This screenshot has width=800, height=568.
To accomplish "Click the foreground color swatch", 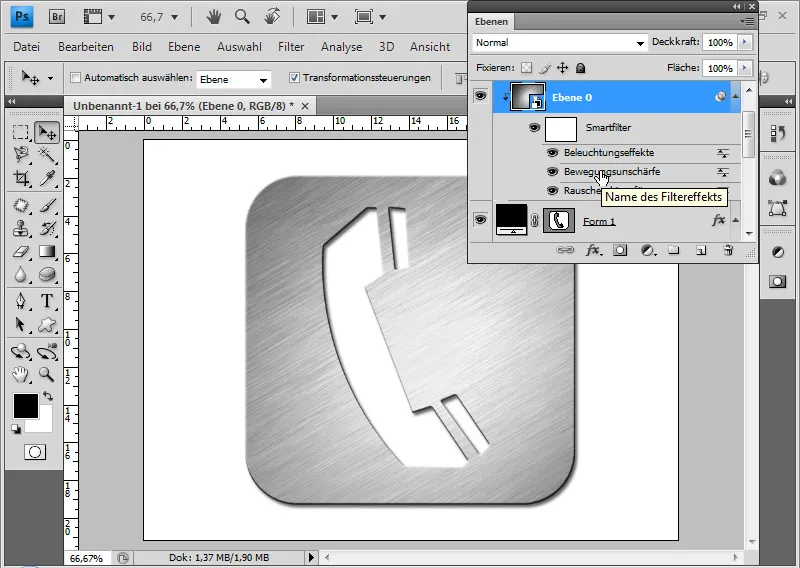I will pyautogui.click(x=26, y=406).
